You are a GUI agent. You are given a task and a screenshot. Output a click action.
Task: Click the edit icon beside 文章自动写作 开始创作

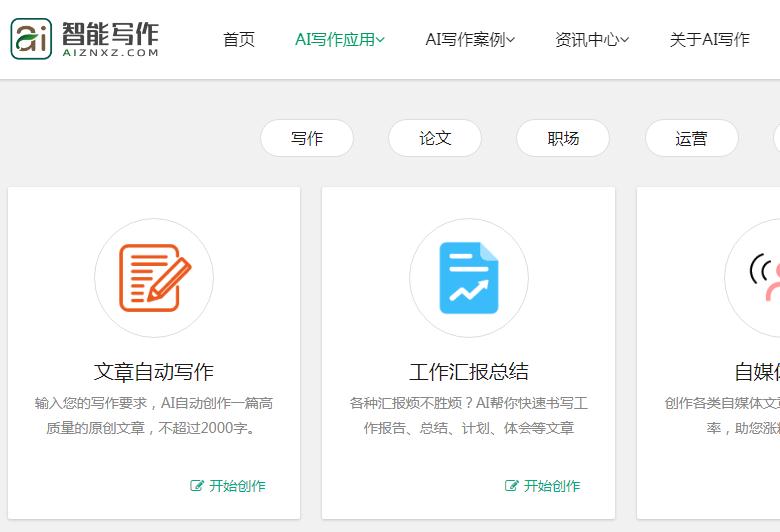(197, 486)
